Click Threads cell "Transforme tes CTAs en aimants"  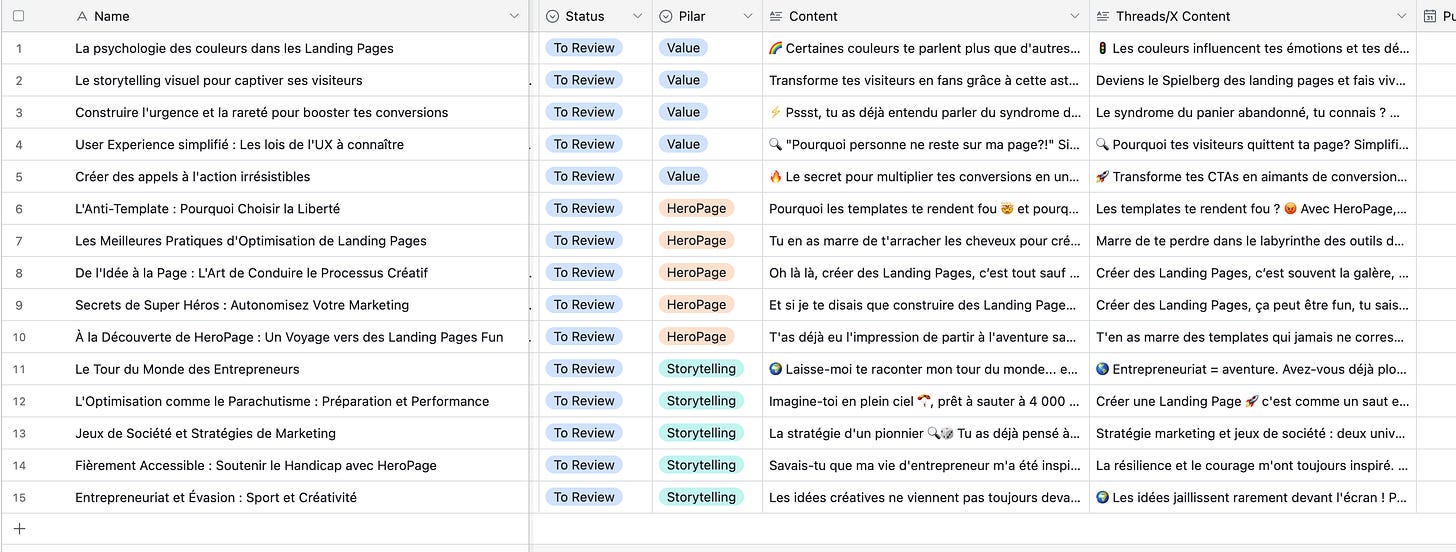coord(1253,176)
